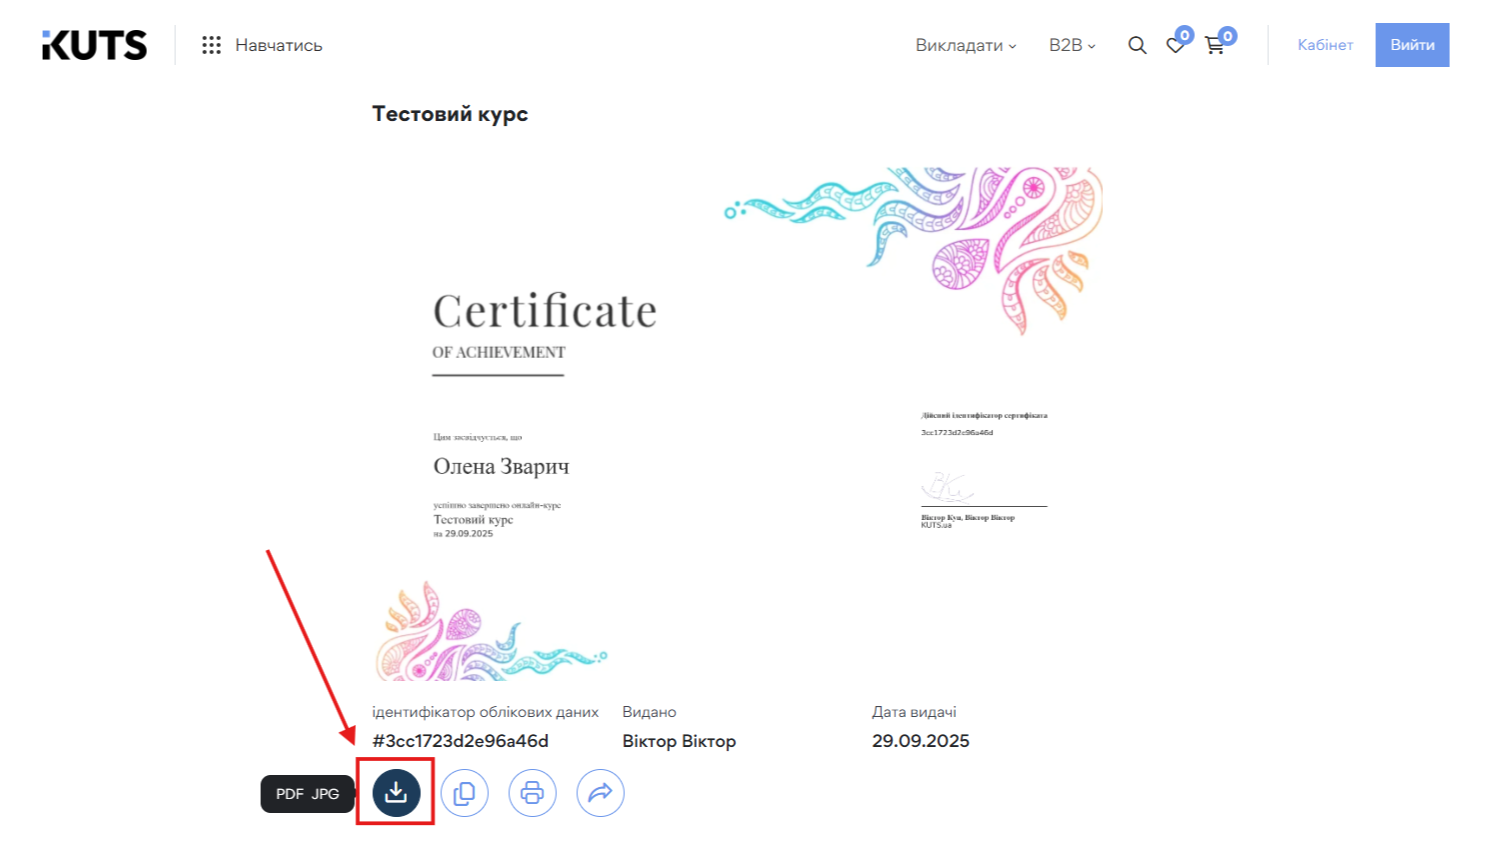Open the shopping cart icon

[1214, 45]
